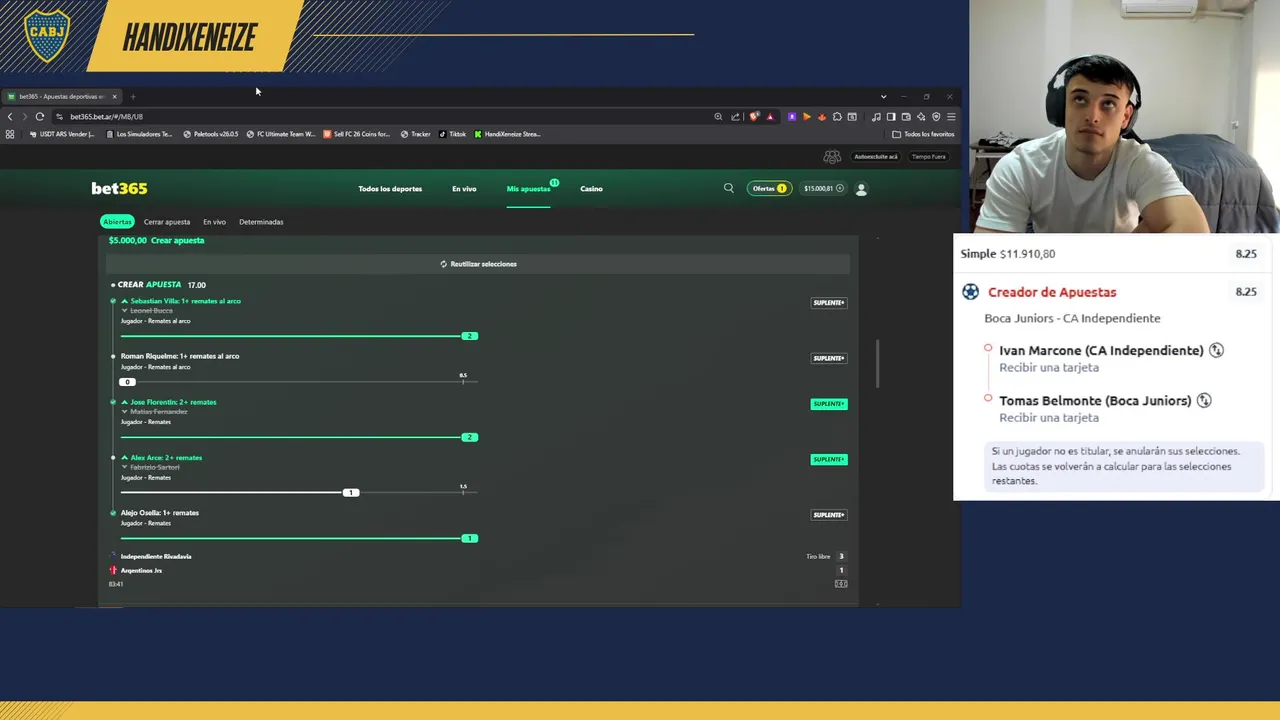Click the browser zoom magnifier icon

718,117
